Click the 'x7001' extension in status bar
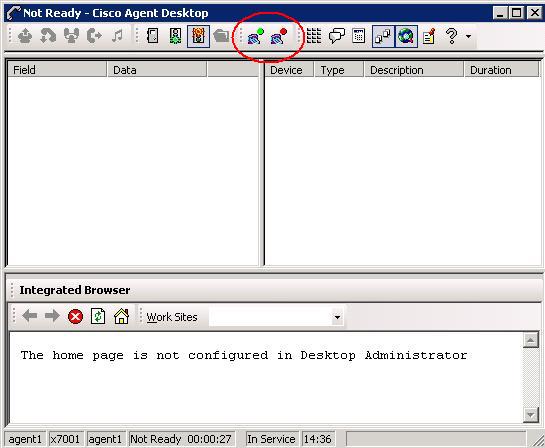This screenshot has height=448, width=545. 65,439
